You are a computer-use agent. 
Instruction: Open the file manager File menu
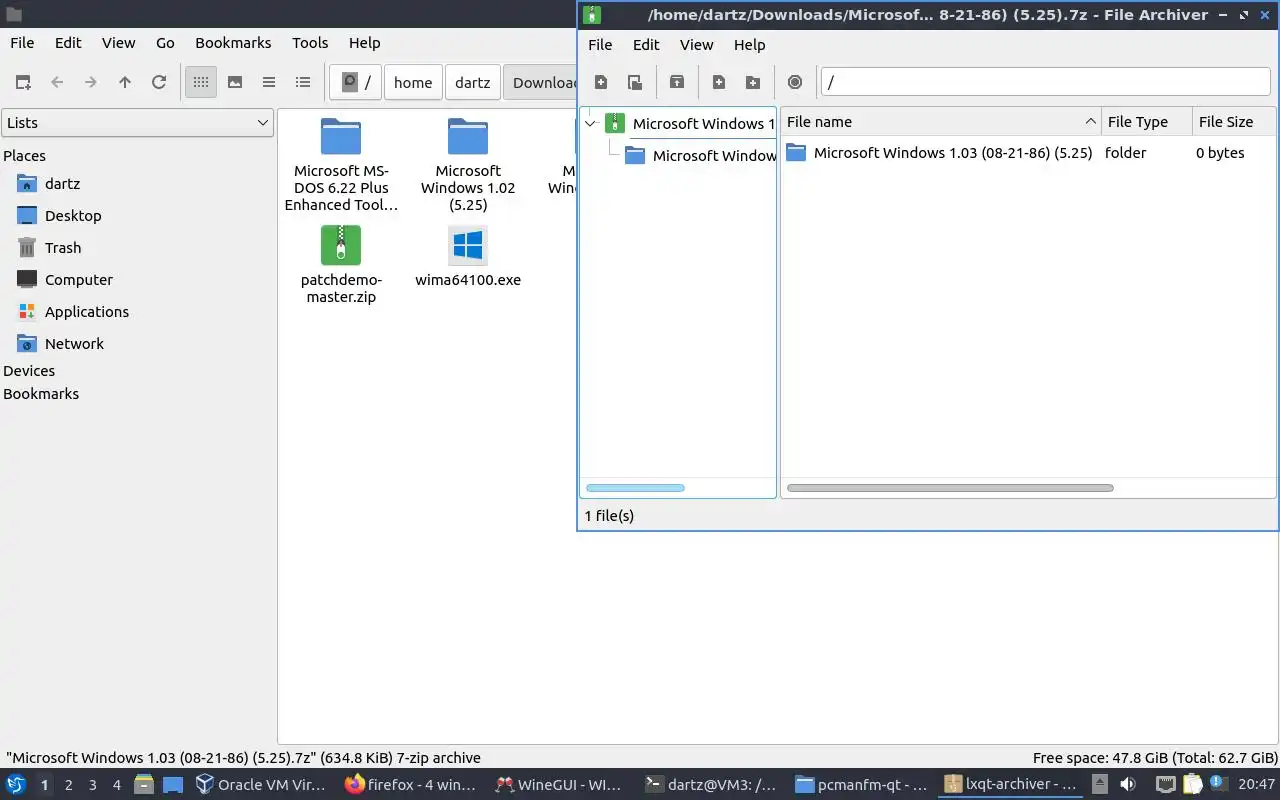(x=22, y=43)
